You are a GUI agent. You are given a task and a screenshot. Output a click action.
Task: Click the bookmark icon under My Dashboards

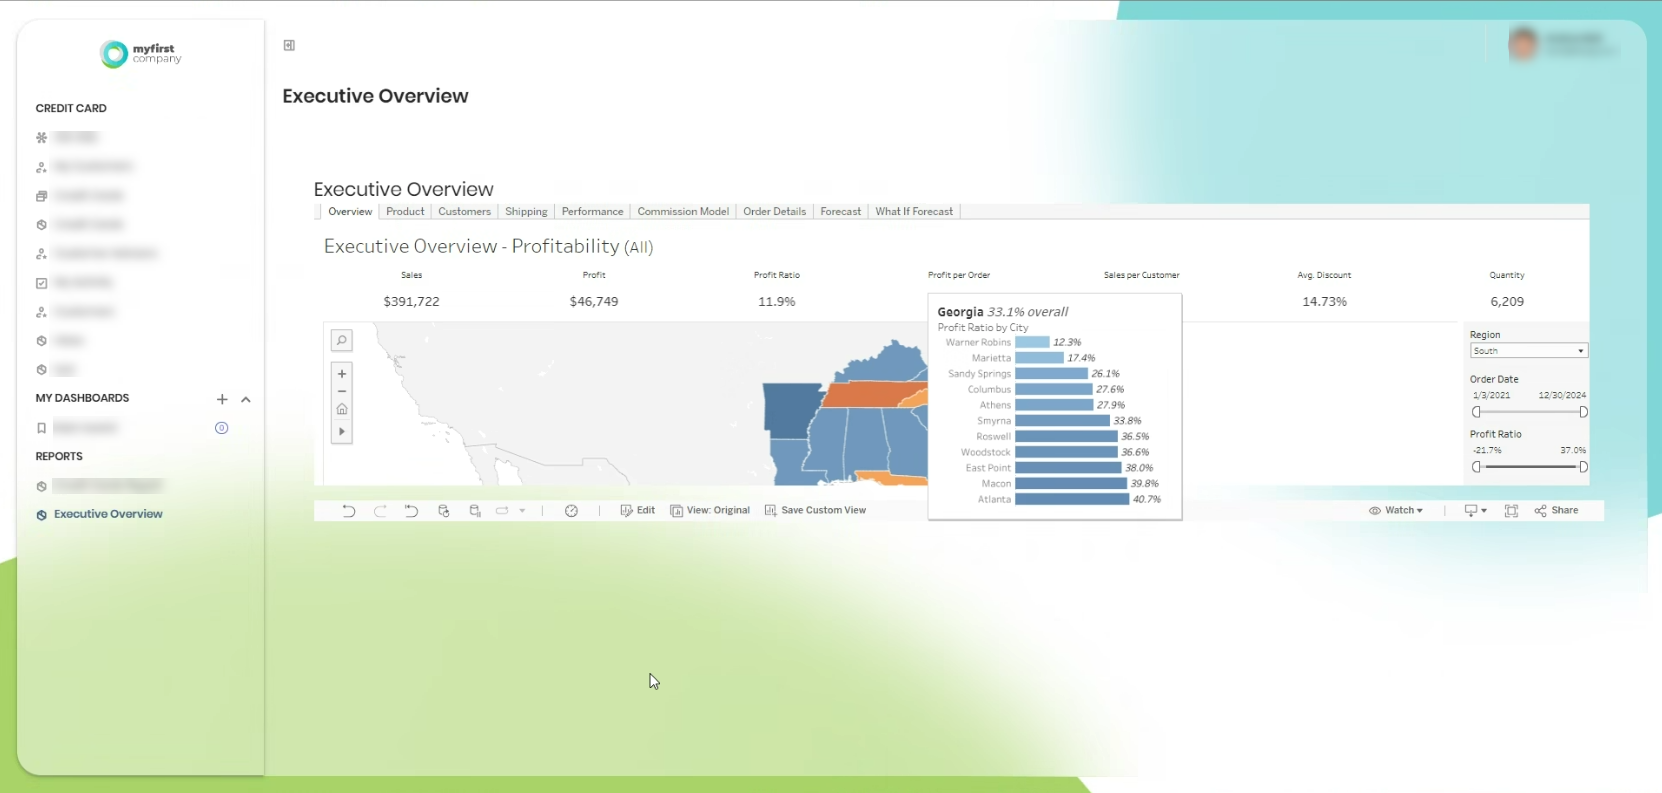click(41, 428)
